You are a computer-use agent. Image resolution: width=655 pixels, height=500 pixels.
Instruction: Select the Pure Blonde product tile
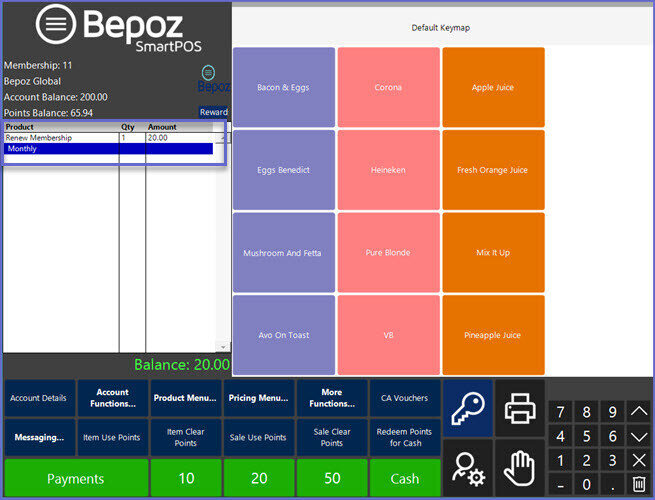click(388, 253)
